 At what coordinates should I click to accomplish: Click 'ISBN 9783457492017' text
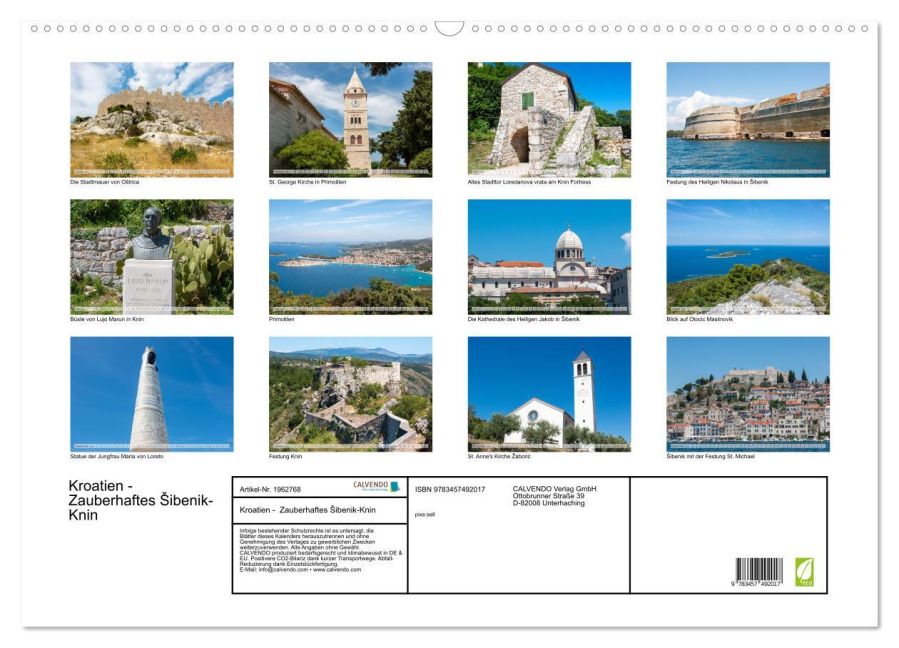coord(450,489)
